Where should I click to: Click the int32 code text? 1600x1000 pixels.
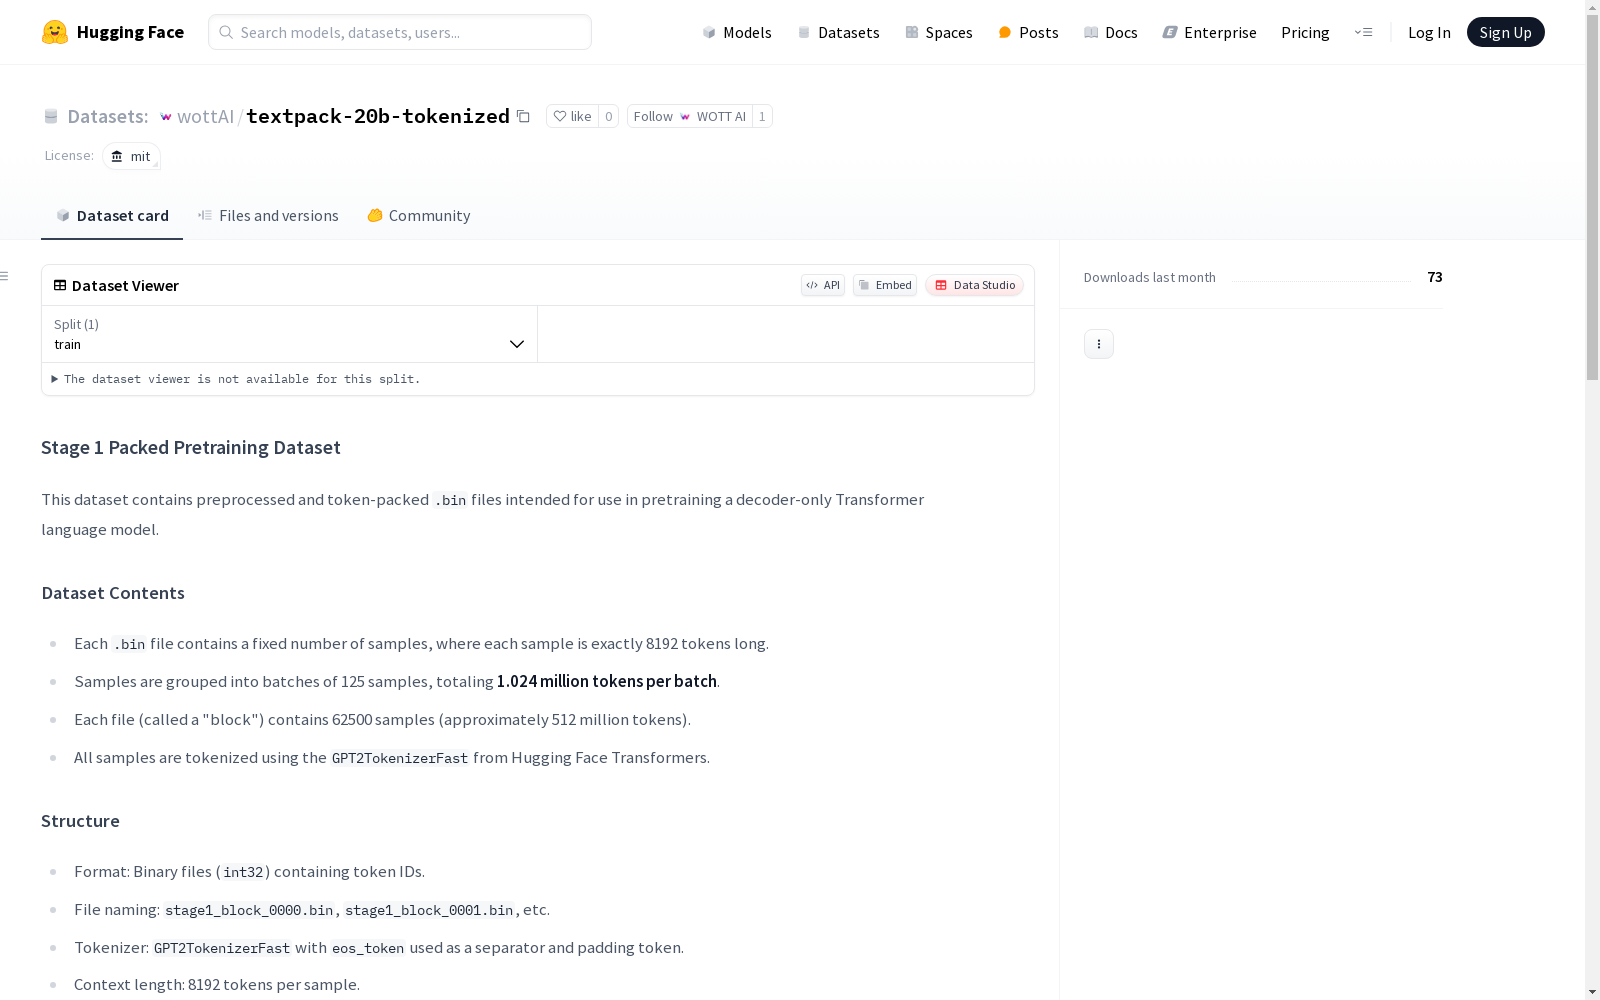click(243, 872)
